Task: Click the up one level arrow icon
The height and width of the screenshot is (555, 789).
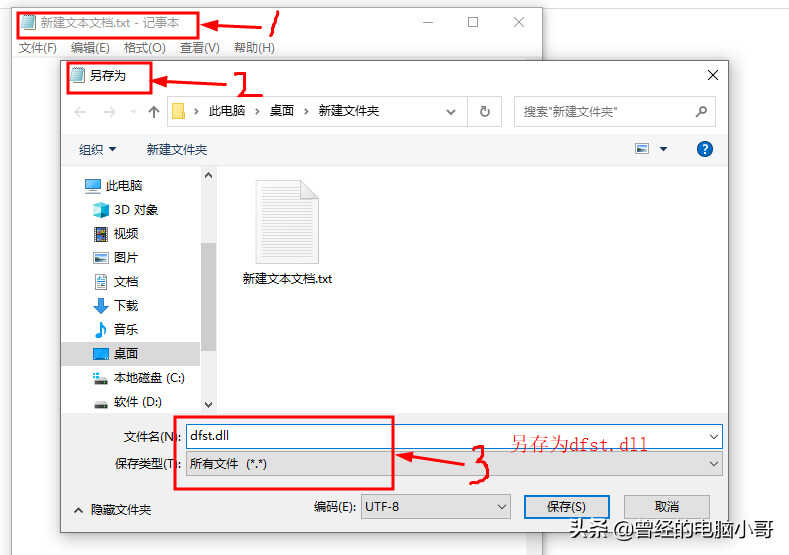Action: (x=154, y=112)
